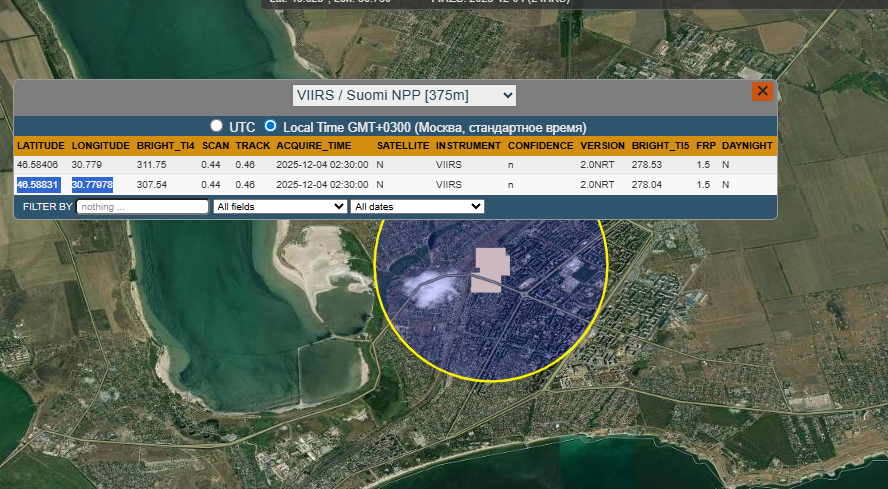Click brightness value 311.75 in first row
The width and height of the screenshot is (888, 489).
pos(152,165)
